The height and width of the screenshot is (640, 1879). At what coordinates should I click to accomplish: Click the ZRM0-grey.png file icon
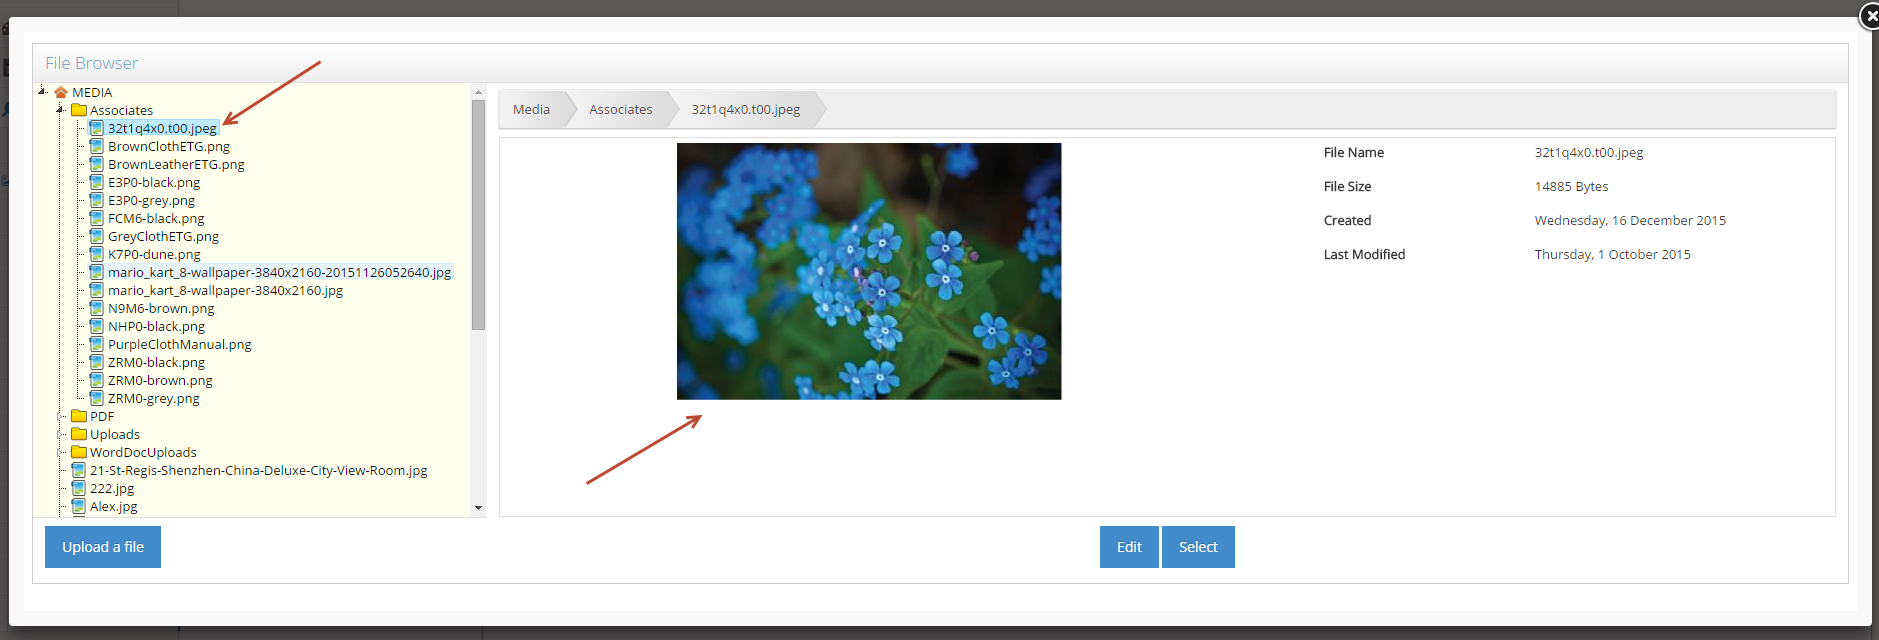tap(97, 398)
